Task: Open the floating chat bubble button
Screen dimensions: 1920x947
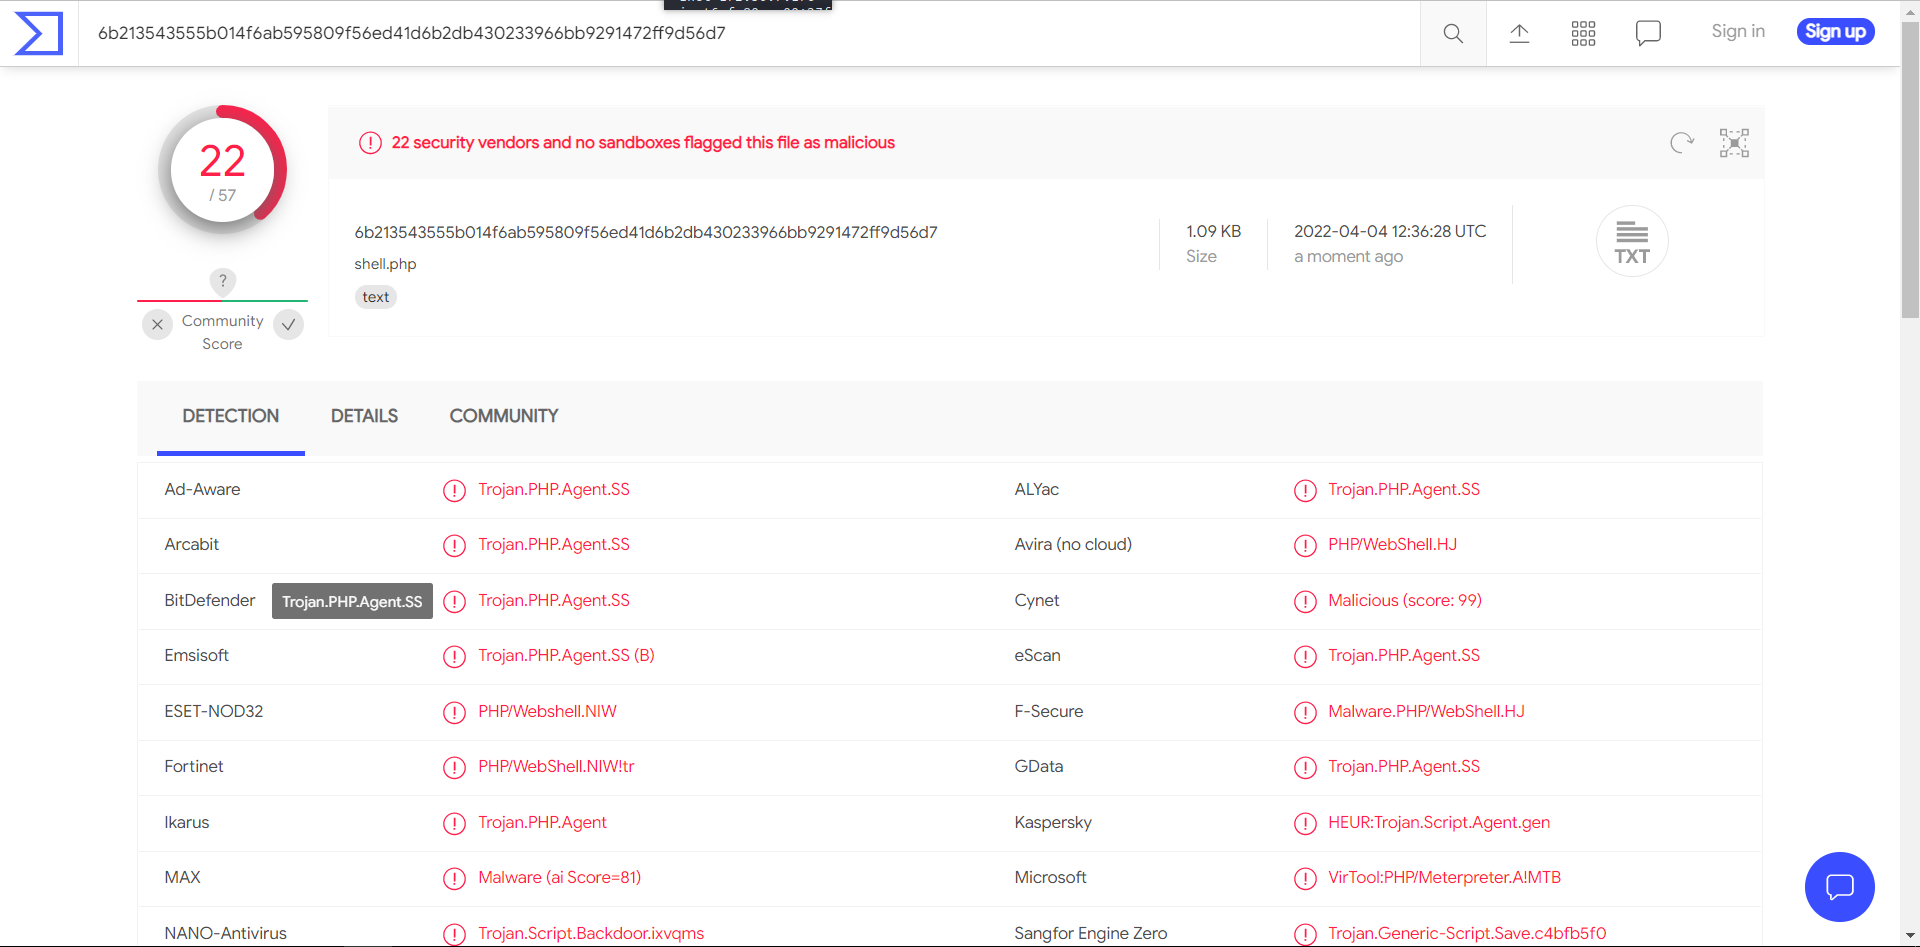Action: tap(1839, 886)
